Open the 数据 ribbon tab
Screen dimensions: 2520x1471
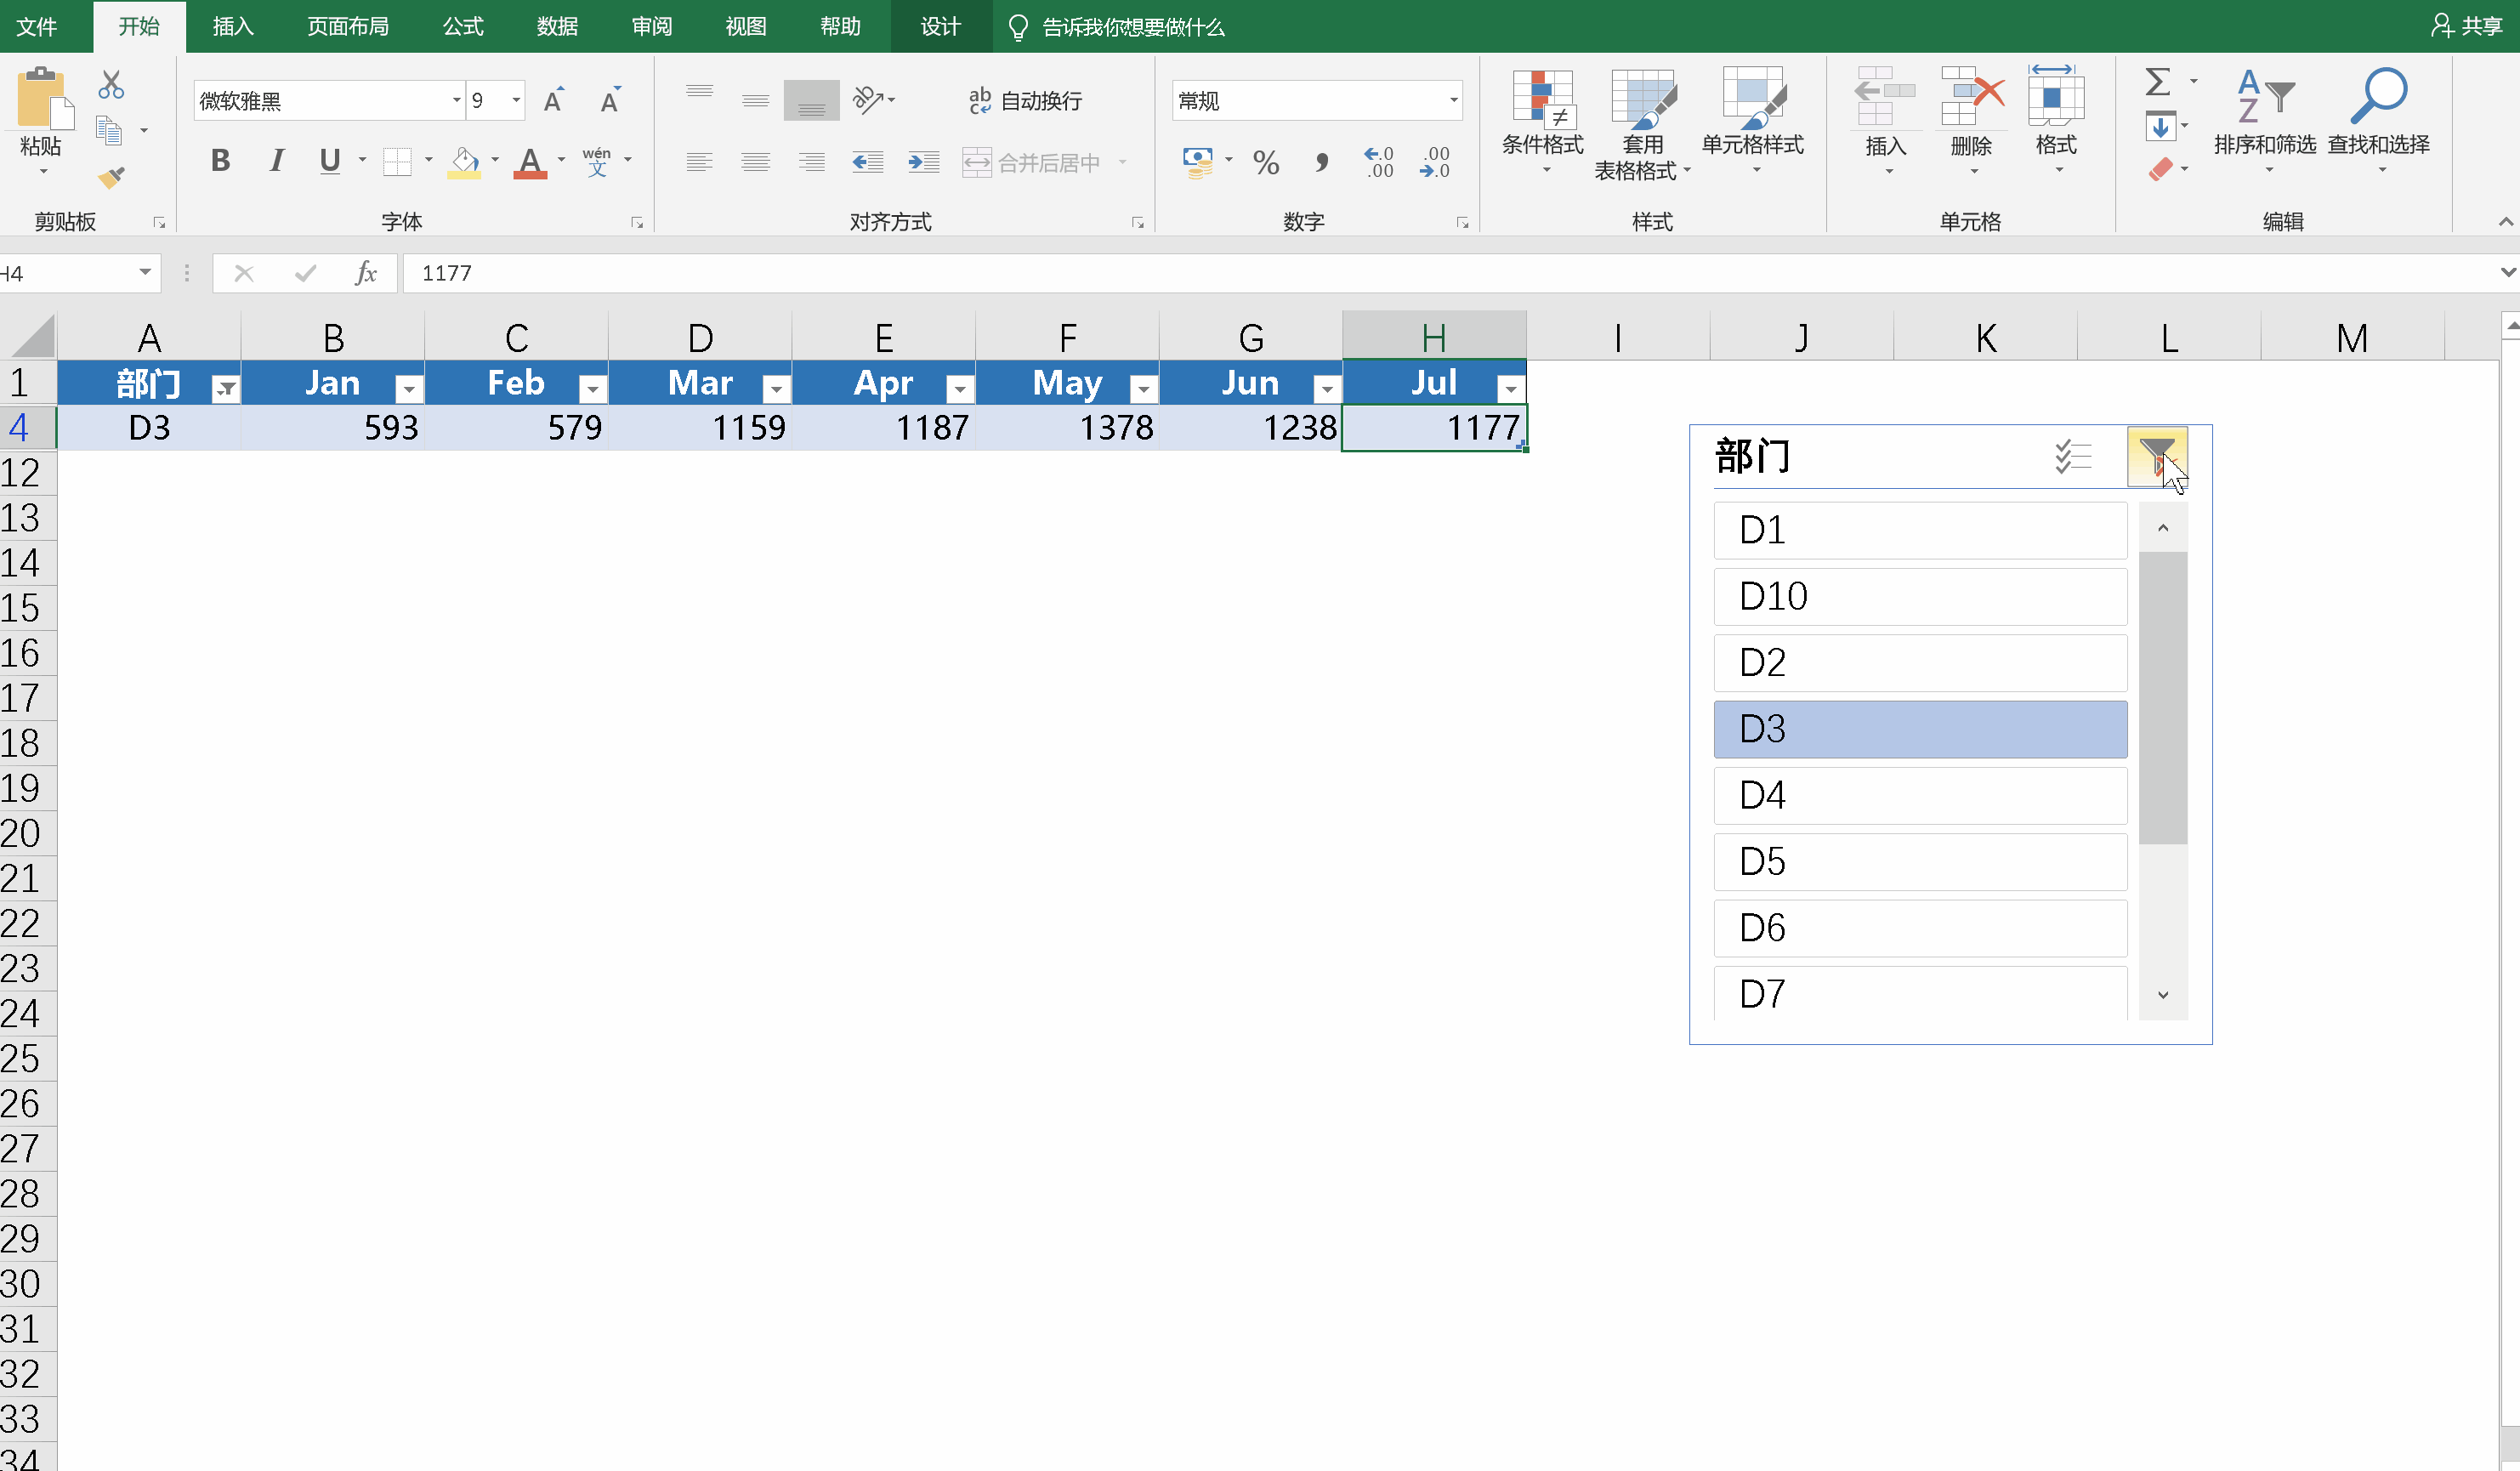click(557, 27)
